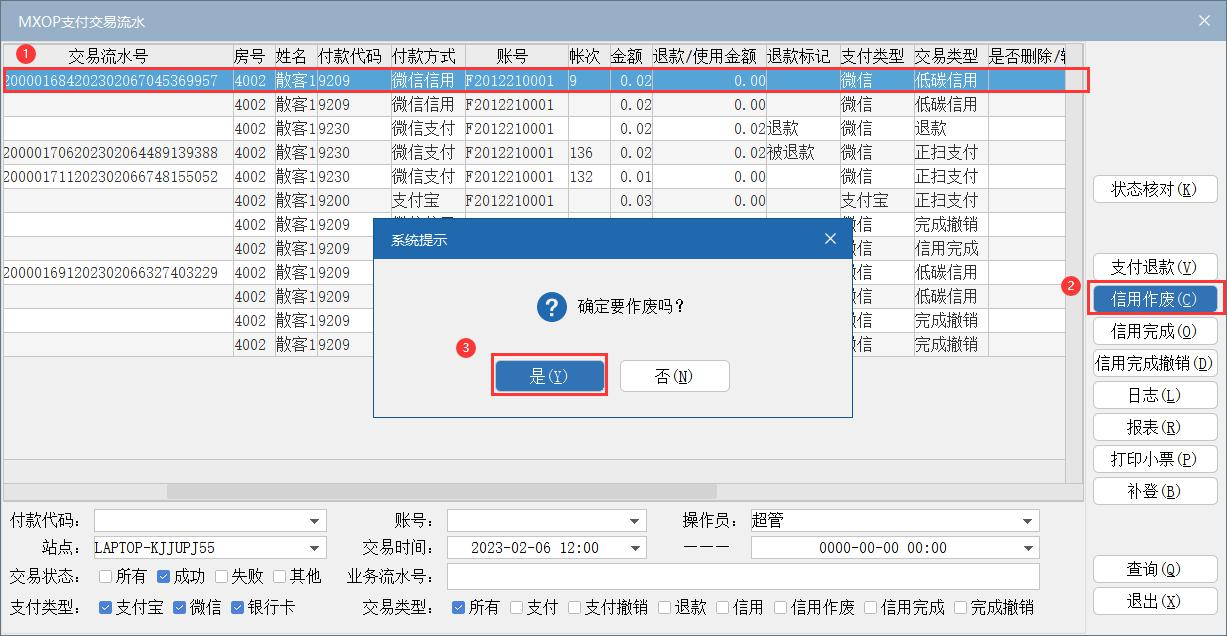Click the 付款代码 column header
This screenshot has height=636, width=1227.
pos(353,56)
